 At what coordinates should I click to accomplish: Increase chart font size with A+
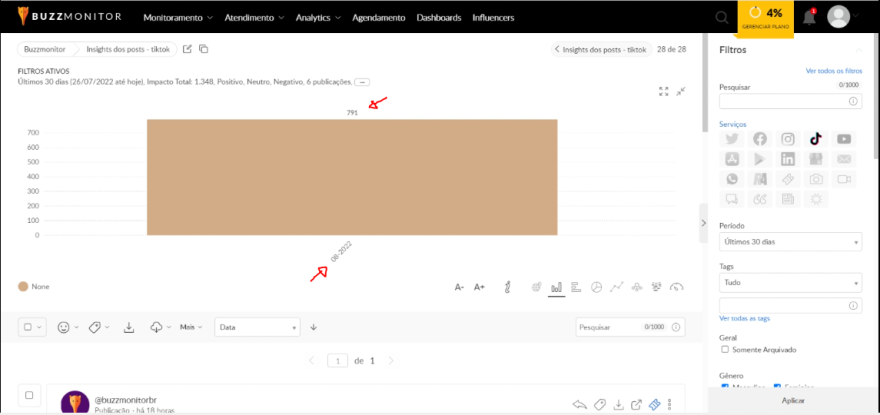479,287
